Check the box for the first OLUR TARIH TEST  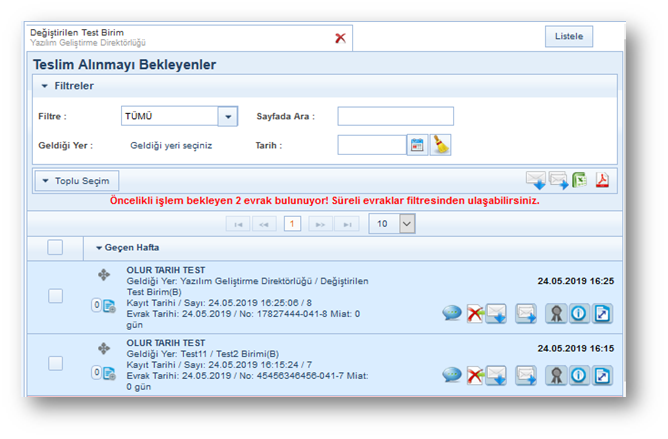(x=55, y=295)
